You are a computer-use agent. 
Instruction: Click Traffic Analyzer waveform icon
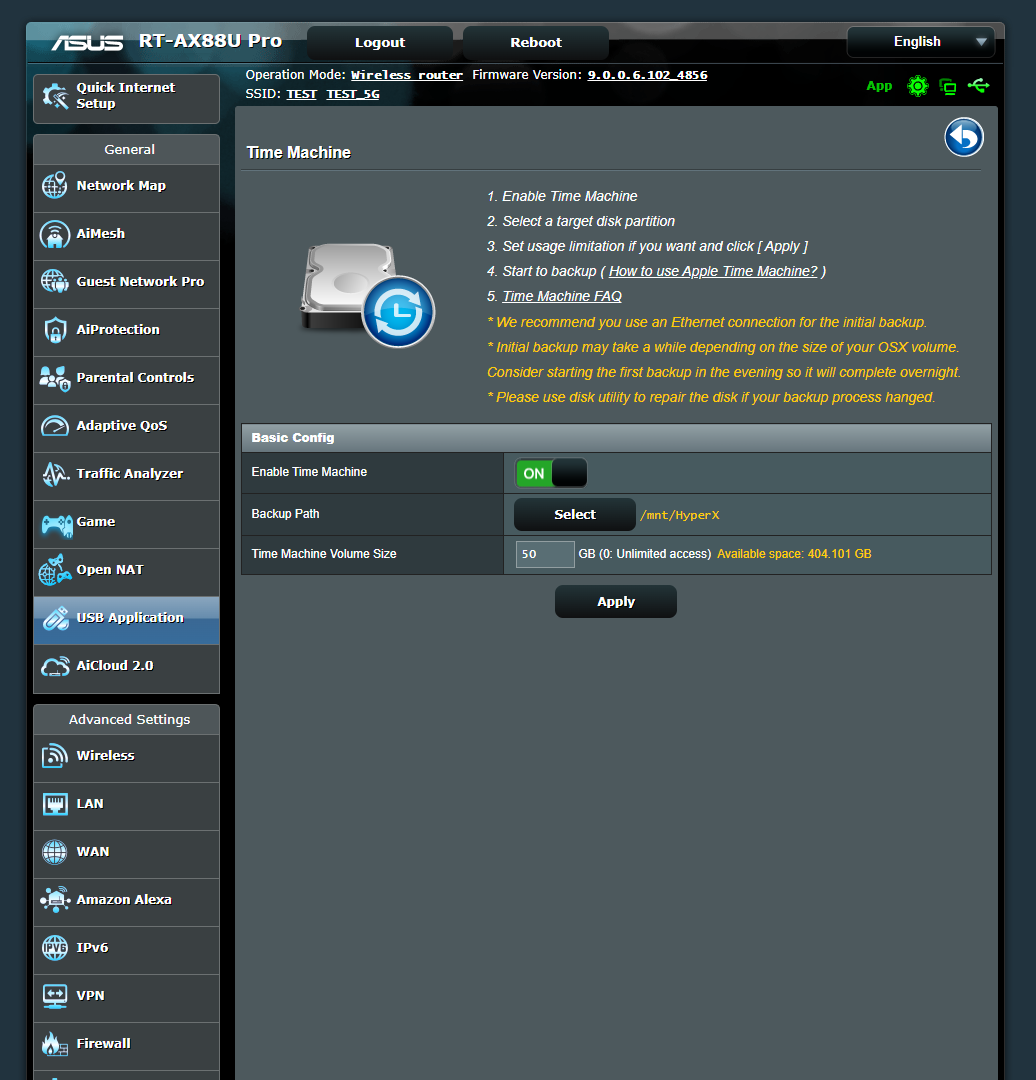click(55, 475)
